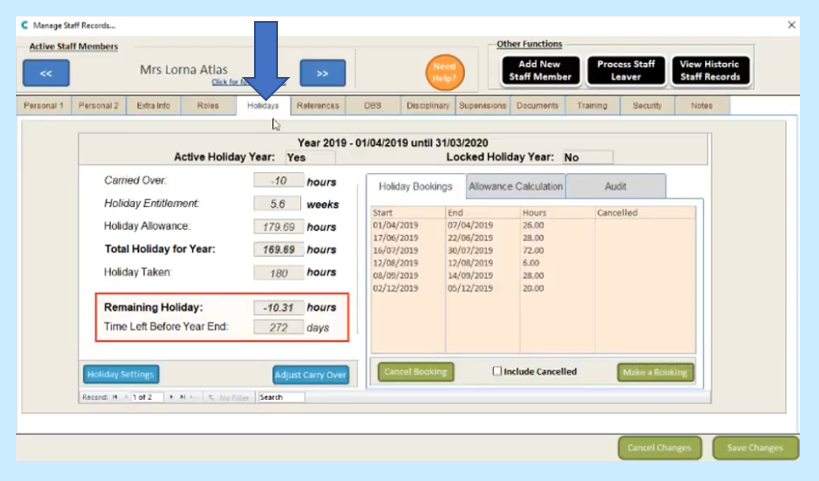Click Cancel Changes button
819x481 pixels.
click(x=659, y=448)
